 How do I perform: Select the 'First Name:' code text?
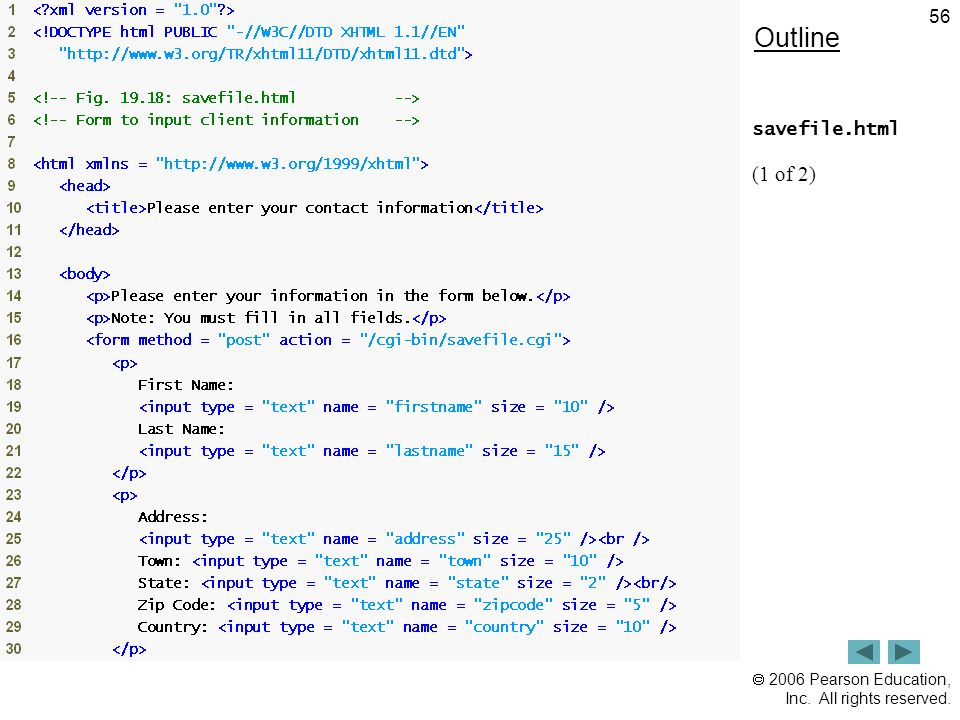tap(186, 385)
